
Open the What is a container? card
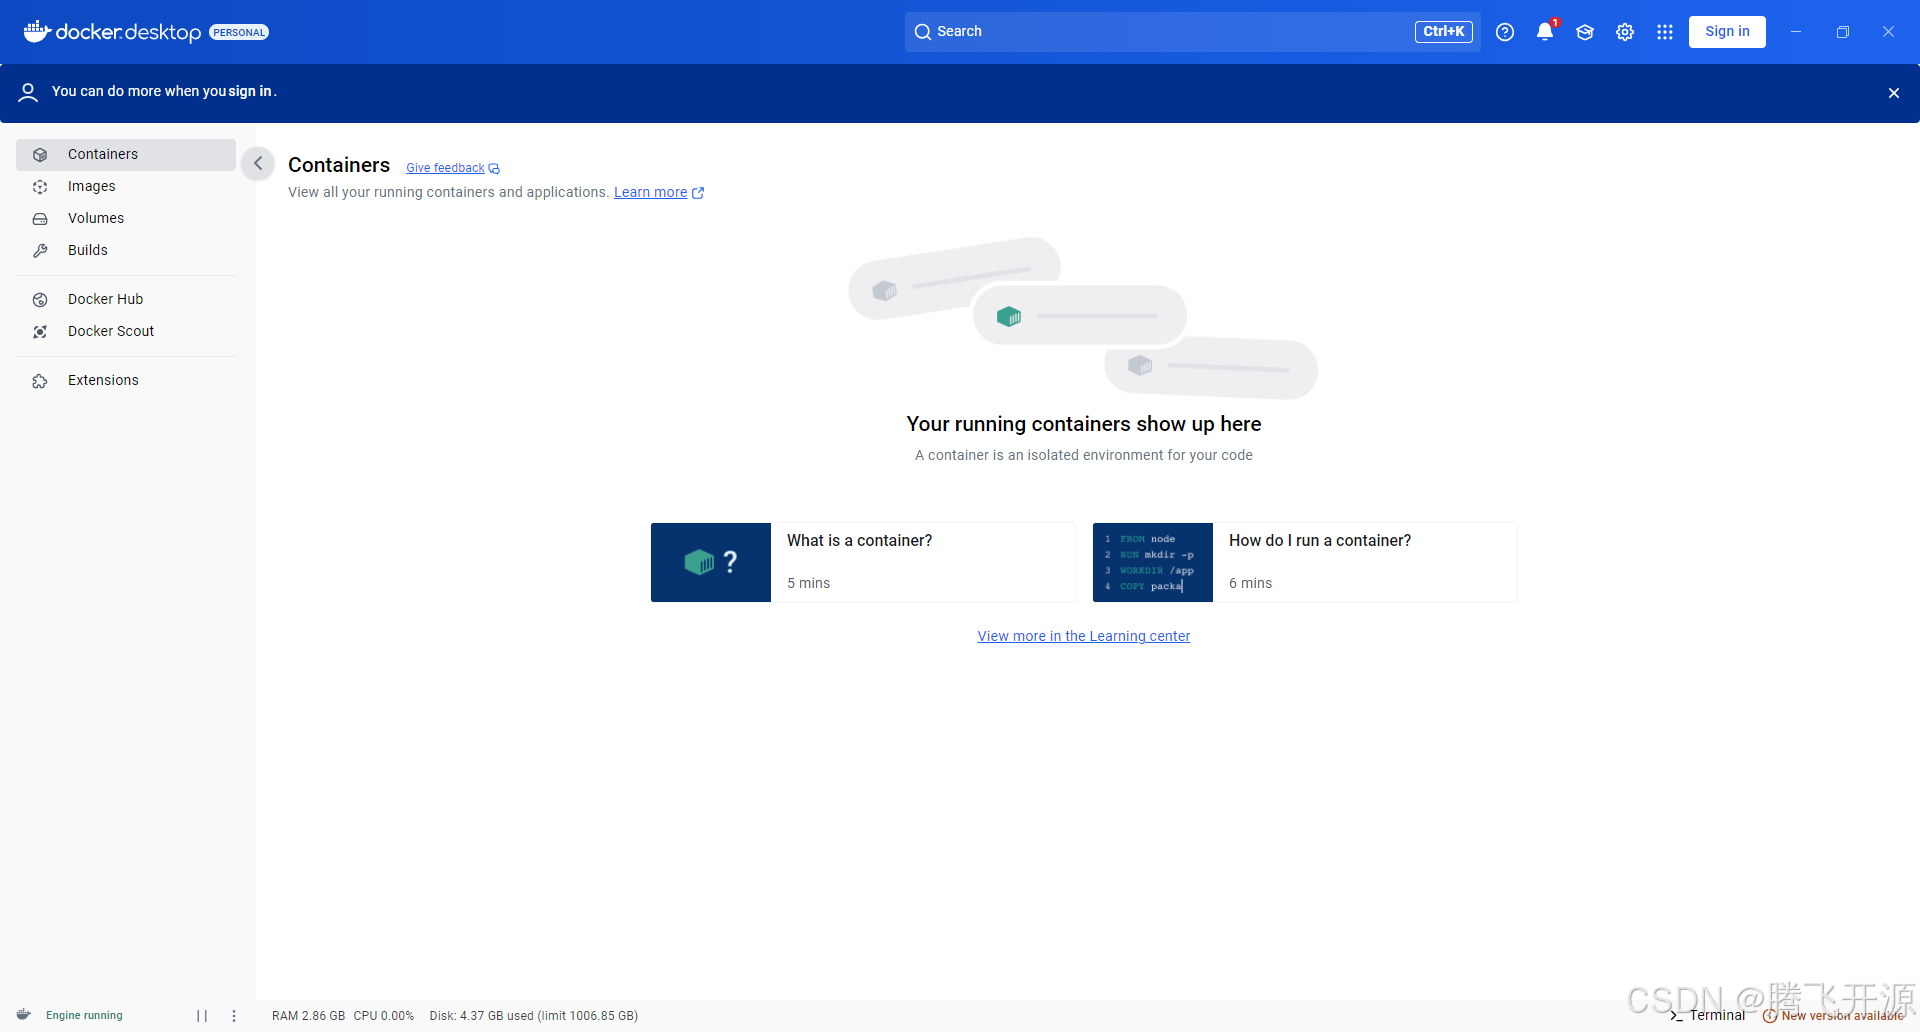tap(863, 562)
